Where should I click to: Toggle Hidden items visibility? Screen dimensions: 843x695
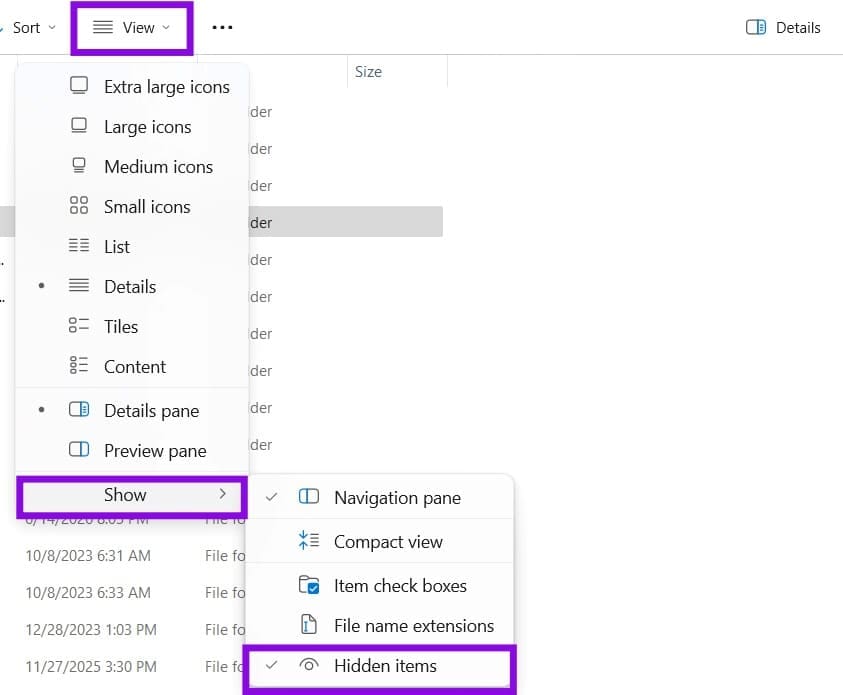(380, 667)
